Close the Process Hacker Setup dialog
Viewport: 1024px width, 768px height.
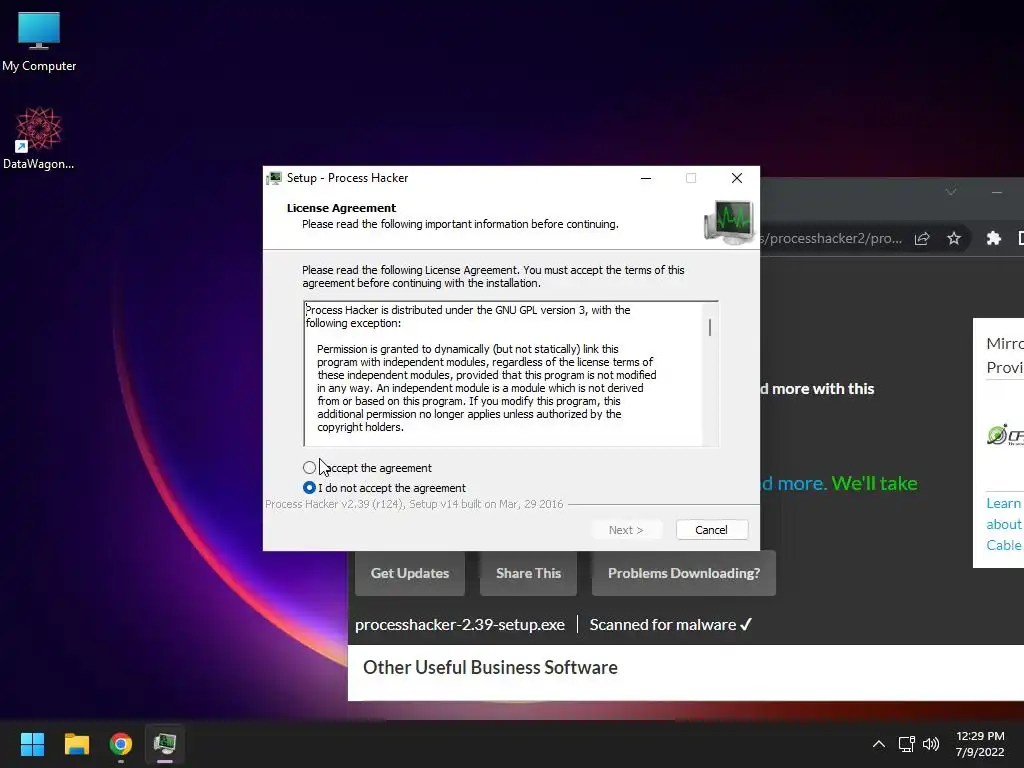(x=737, y=178)
